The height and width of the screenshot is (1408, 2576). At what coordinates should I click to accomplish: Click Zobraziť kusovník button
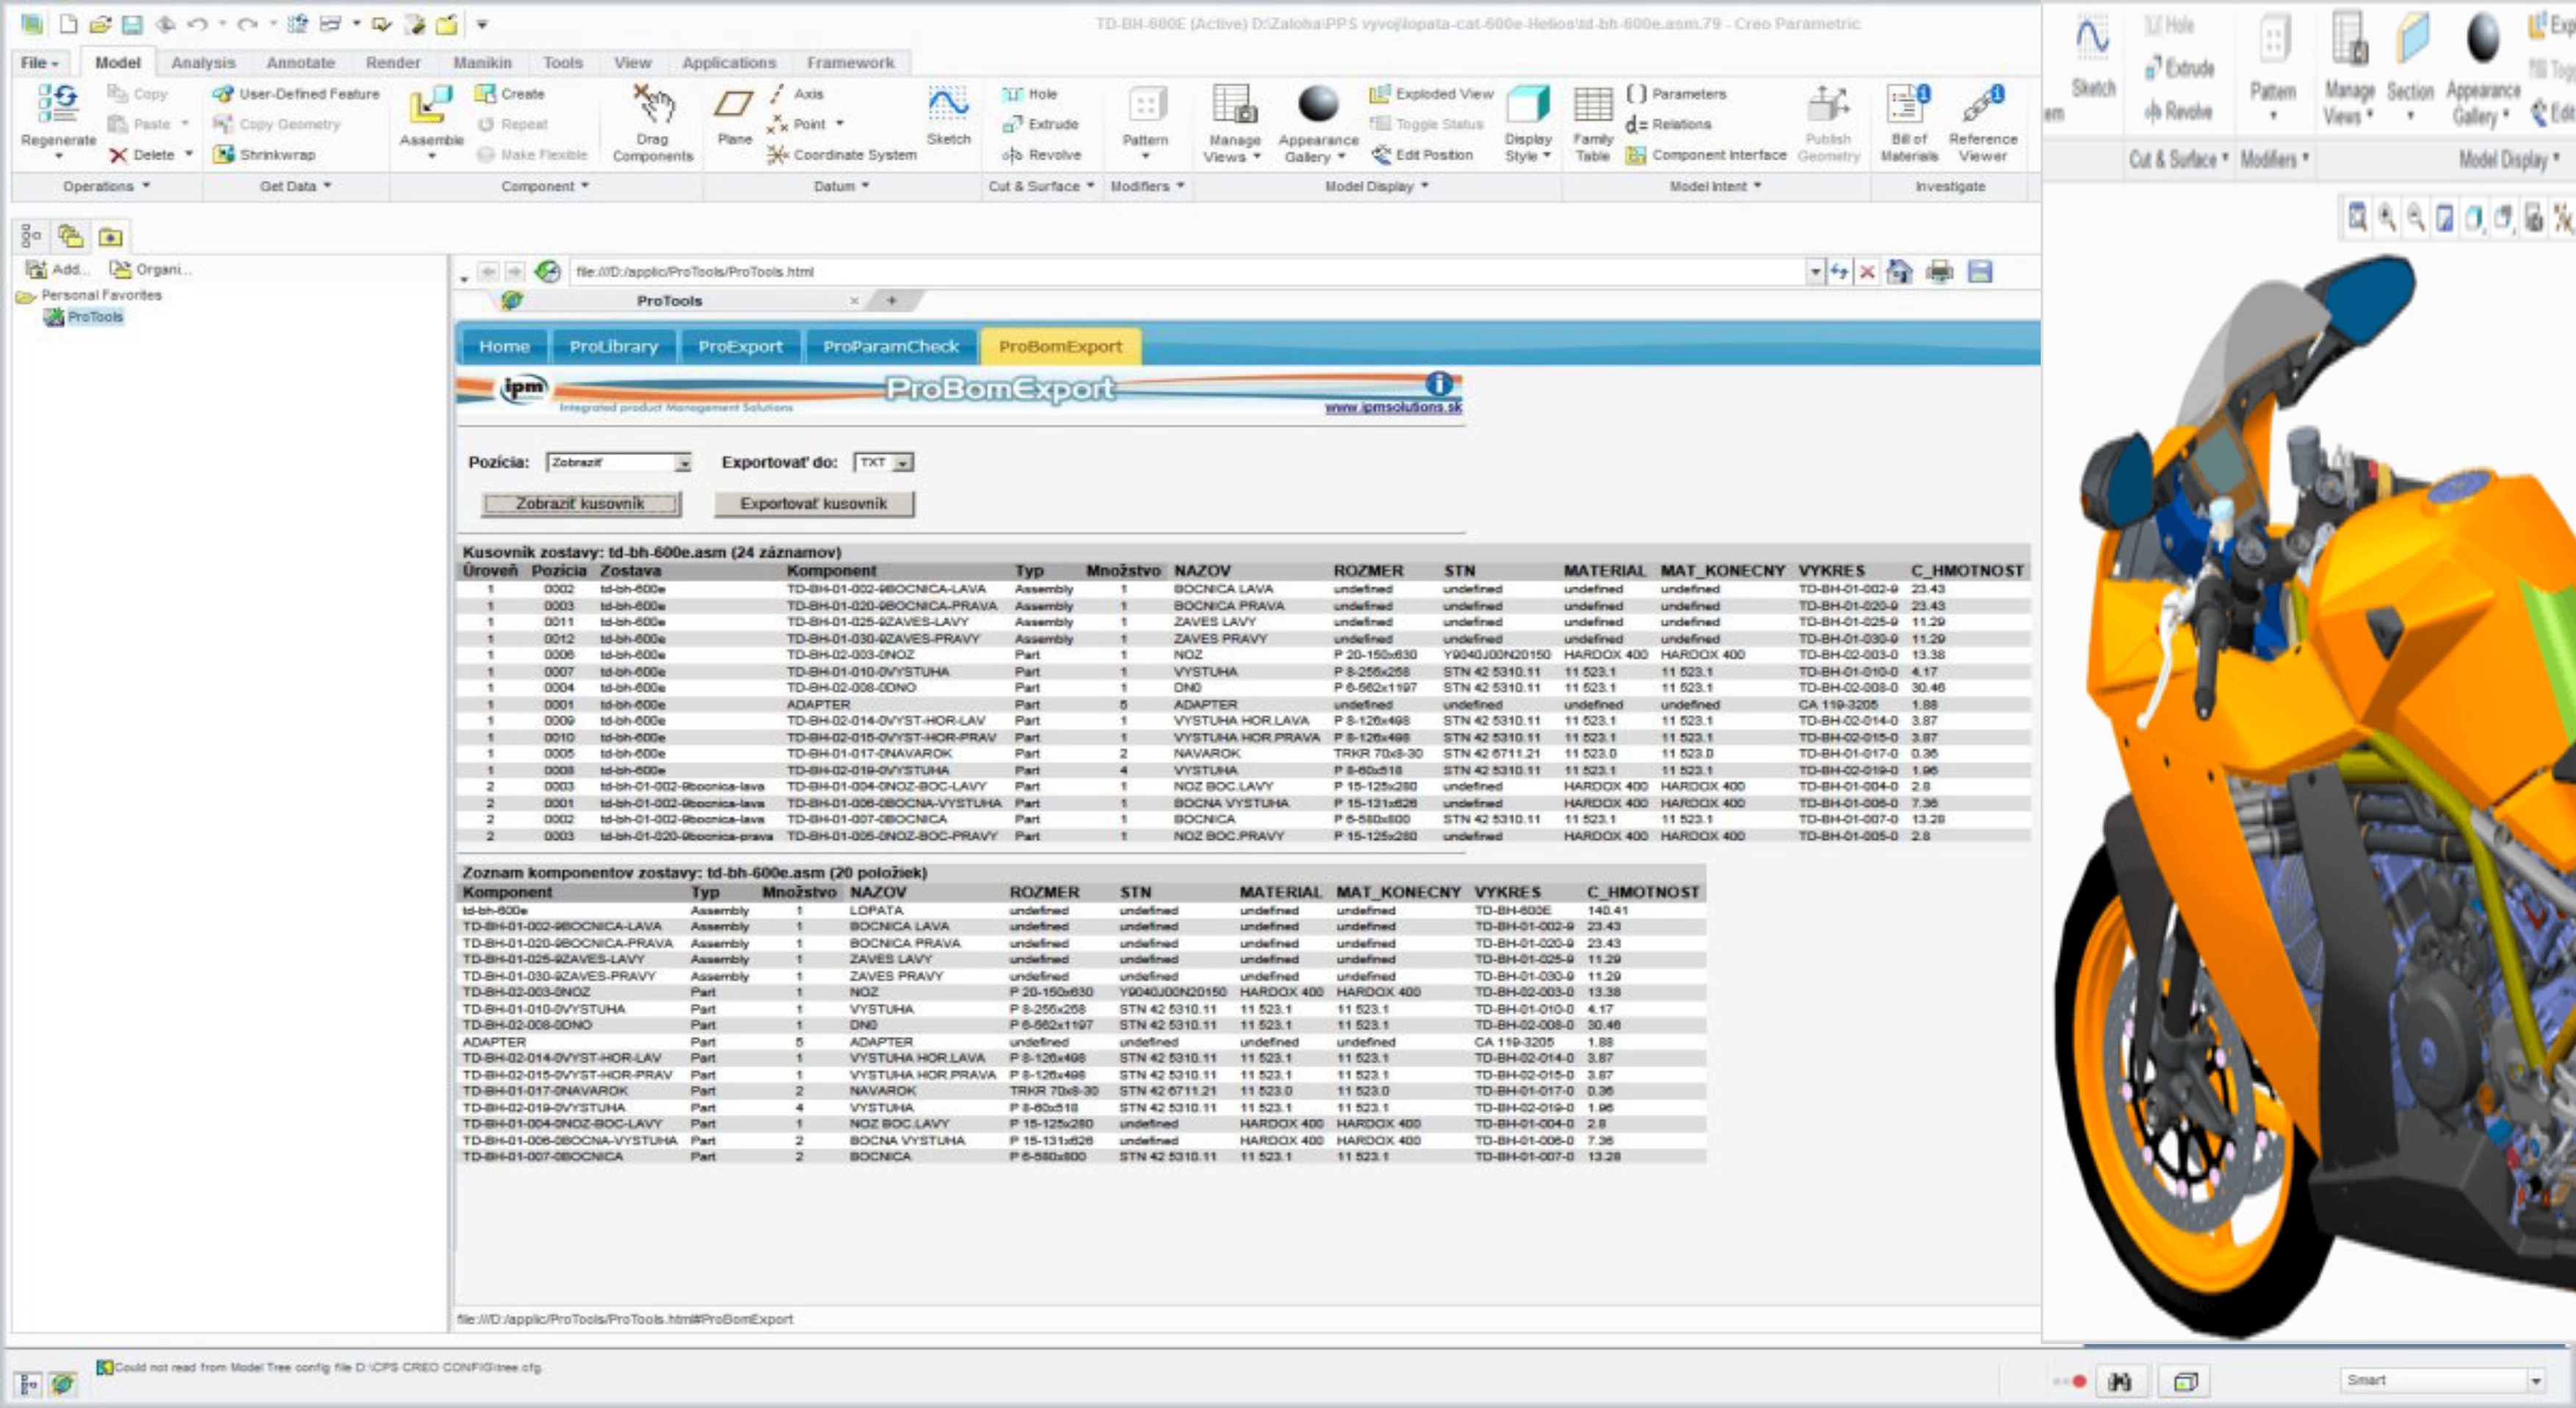pyautogui.click(x=580, y=504)
